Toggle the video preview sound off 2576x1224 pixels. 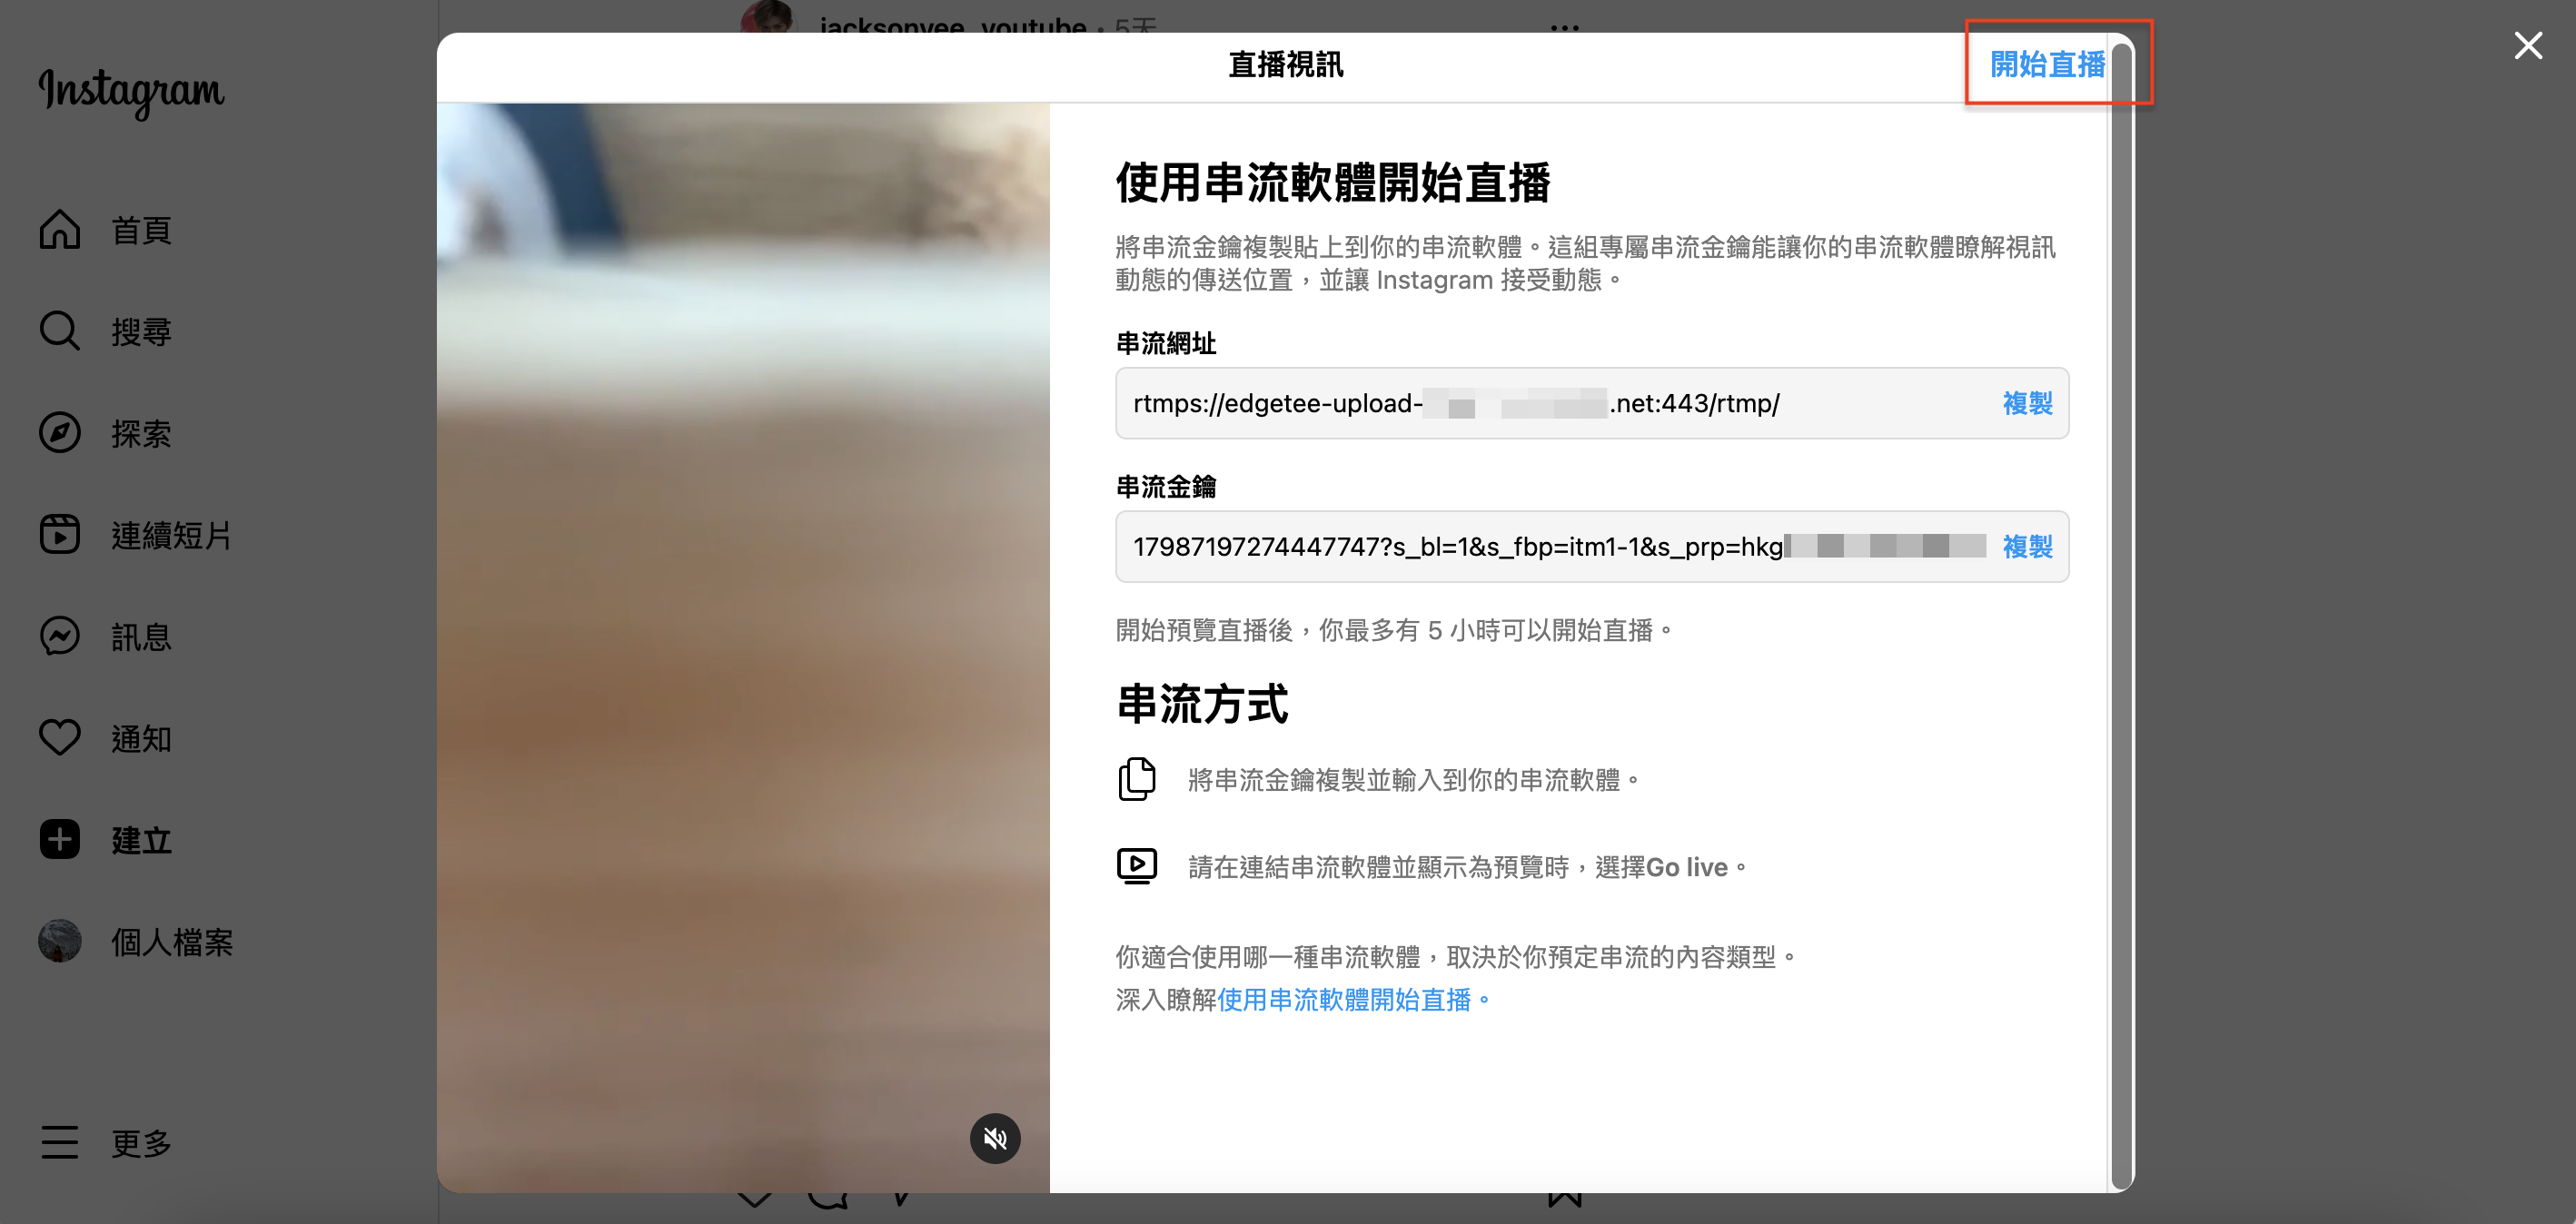pos(995,1138)
